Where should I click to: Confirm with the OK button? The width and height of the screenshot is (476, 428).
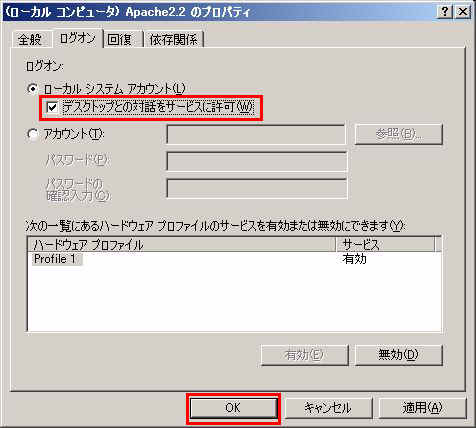[233, 408]
